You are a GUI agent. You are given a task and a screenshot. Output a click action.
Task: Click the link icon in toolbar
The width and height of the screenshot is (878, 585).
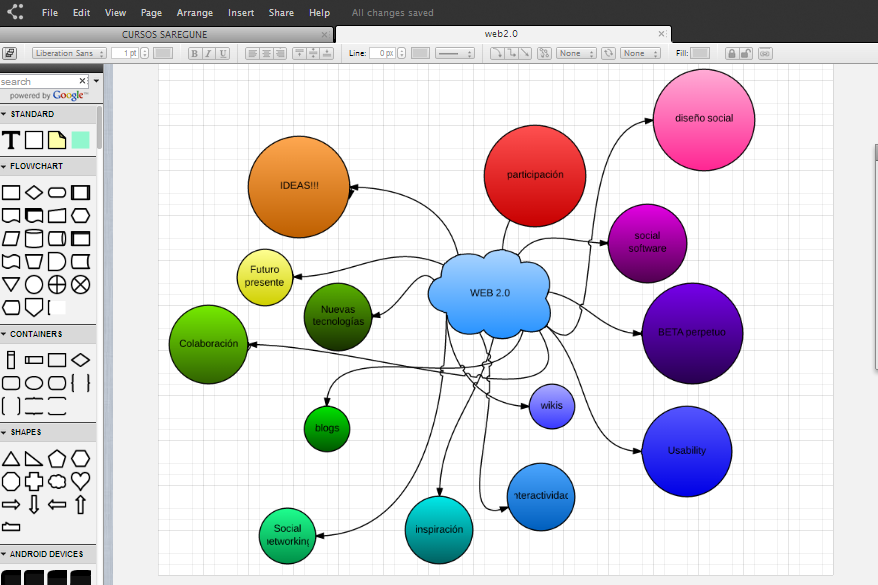click(x=765, y=53)
